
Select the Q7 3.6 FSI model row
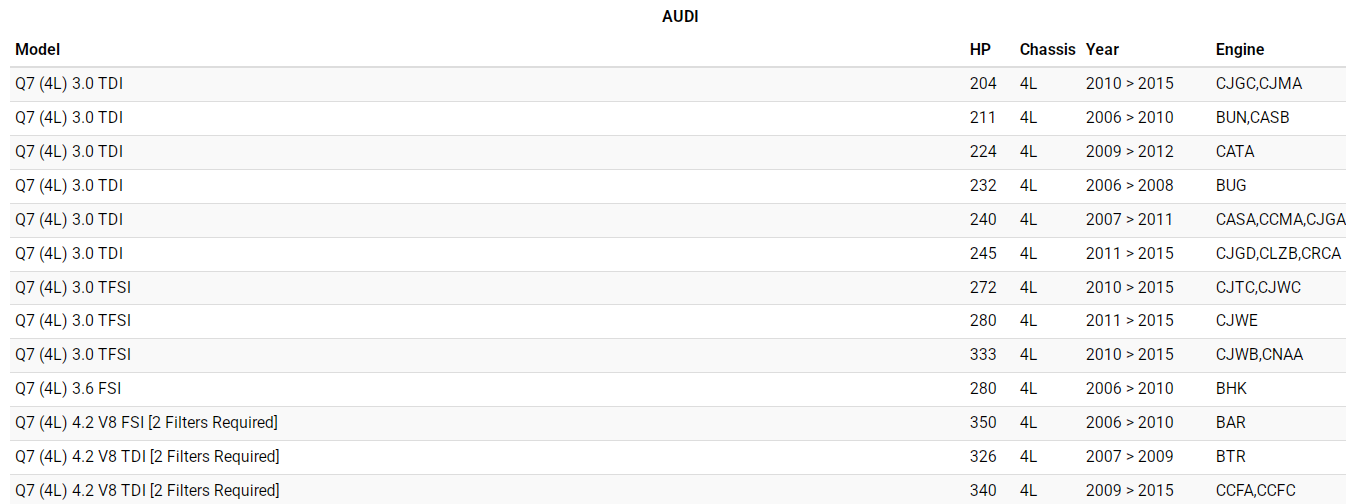click(x=68, y=388)
